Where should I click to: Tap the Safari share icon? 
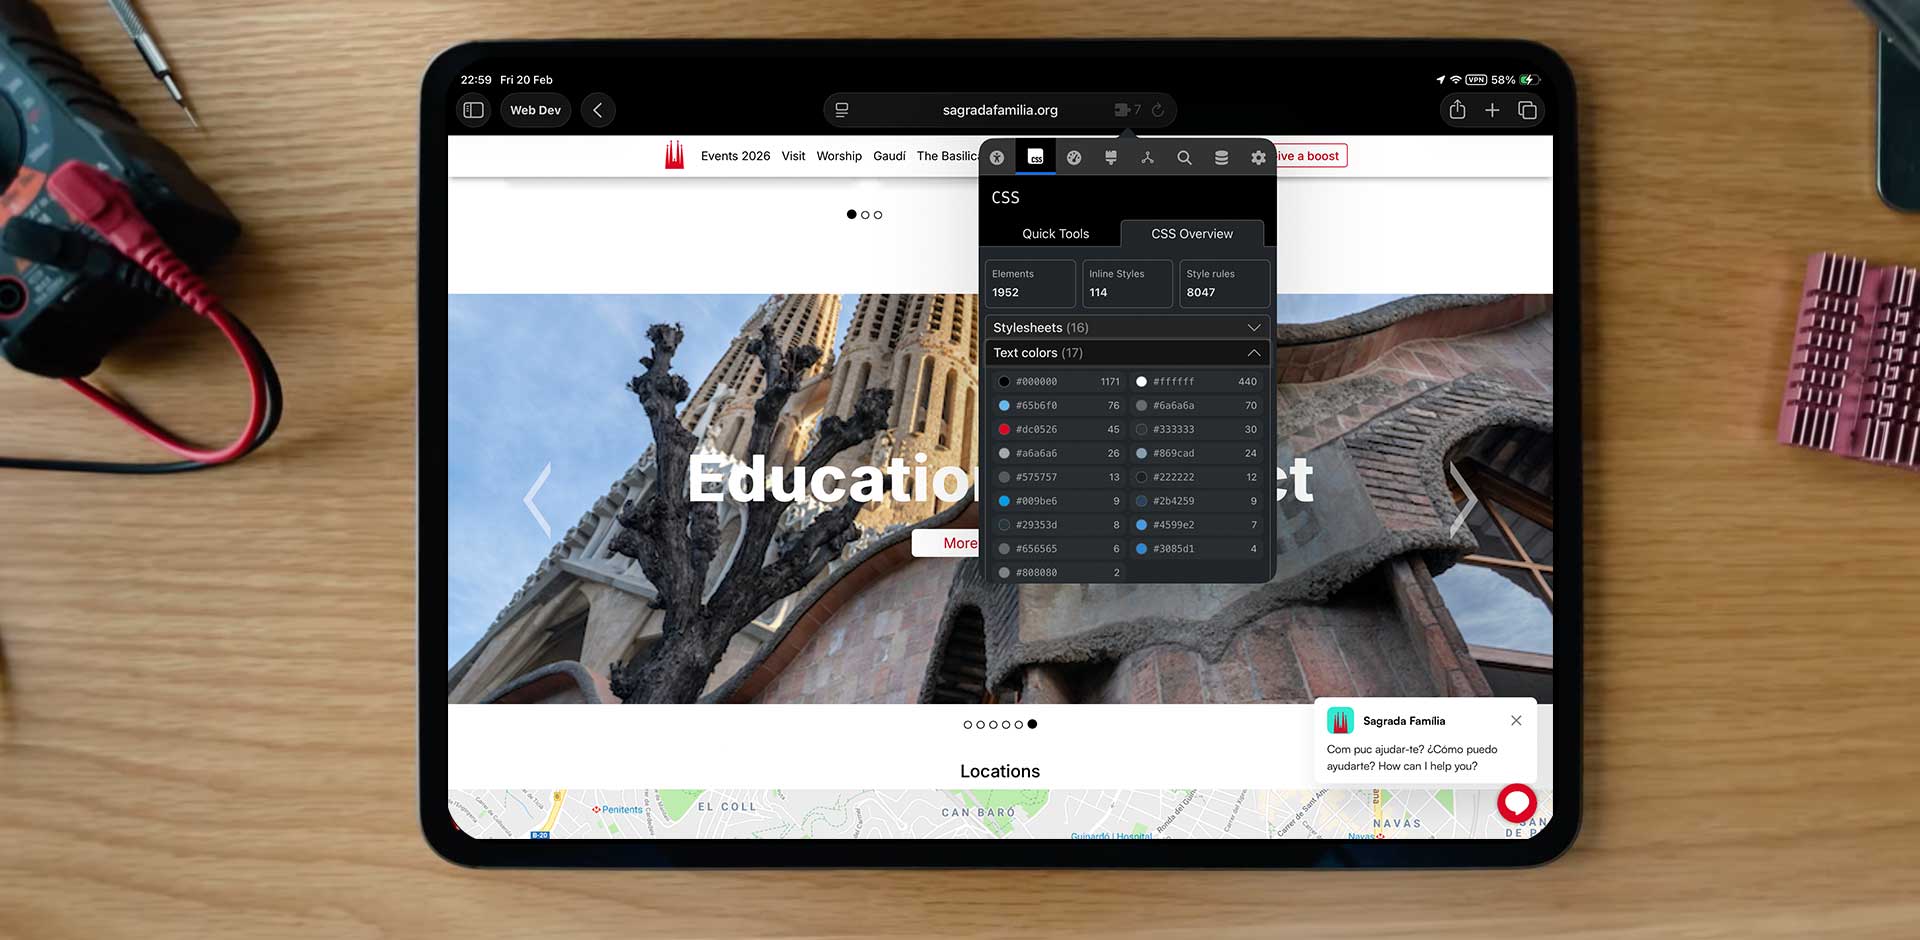coord(1457,110)
